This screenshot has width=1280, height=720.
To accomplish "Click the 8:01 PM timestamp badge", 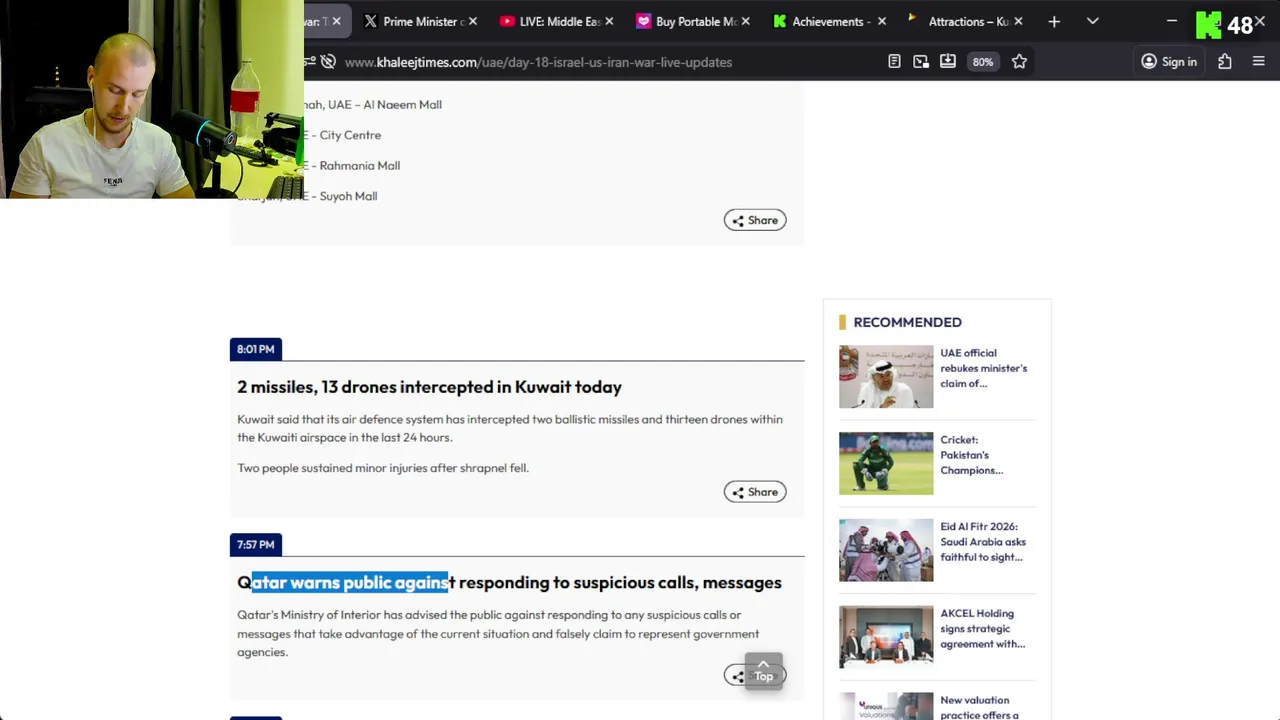I will pos(256,349).
